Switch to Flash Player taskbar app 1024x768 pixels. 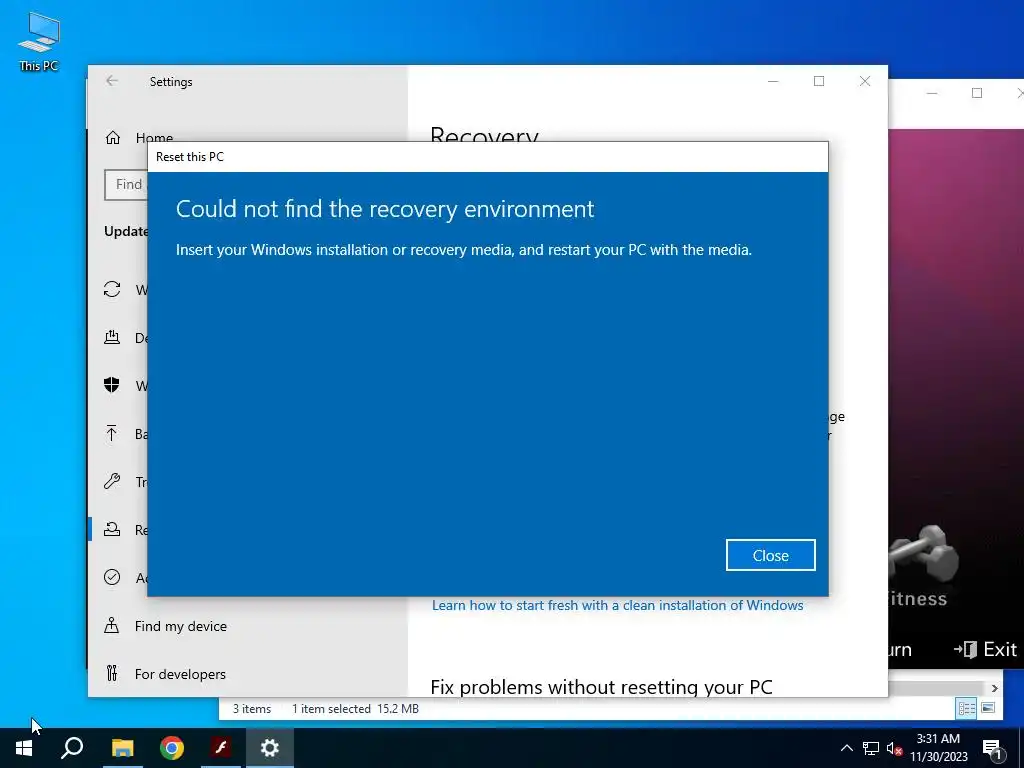click(221, 748)
